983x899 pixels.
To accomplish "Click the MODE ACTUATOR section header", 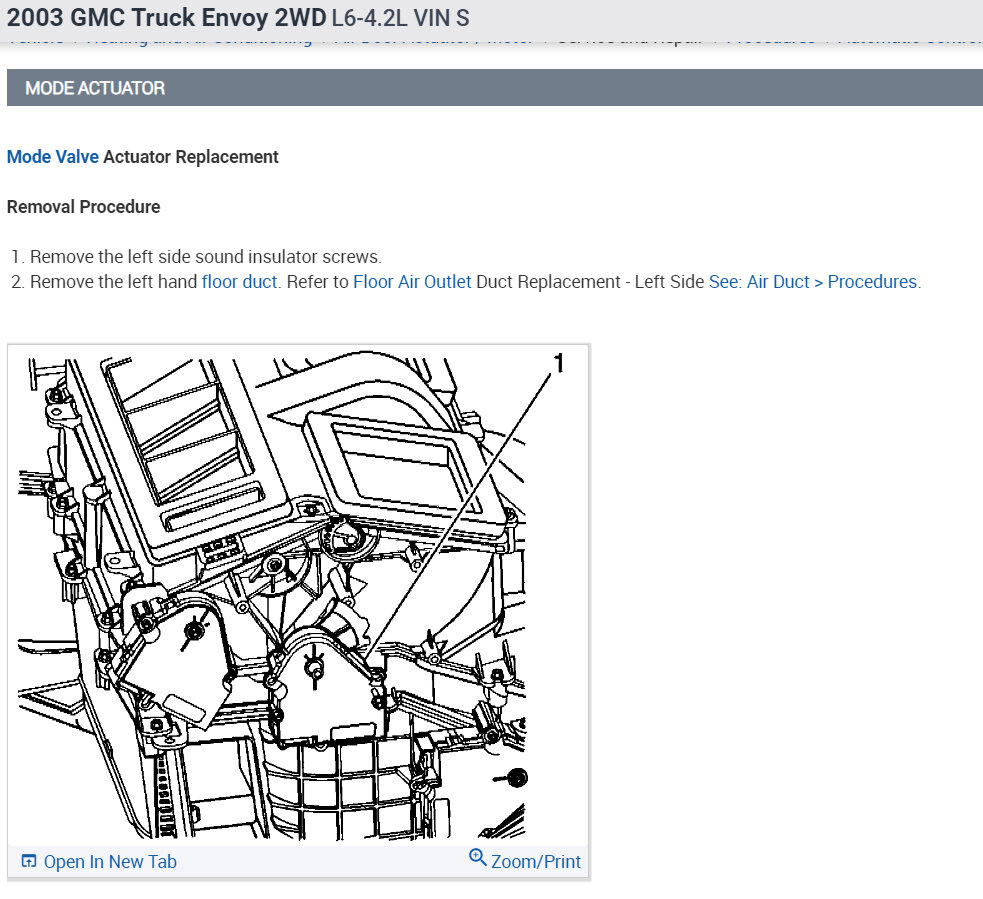I will pos(495,88).
